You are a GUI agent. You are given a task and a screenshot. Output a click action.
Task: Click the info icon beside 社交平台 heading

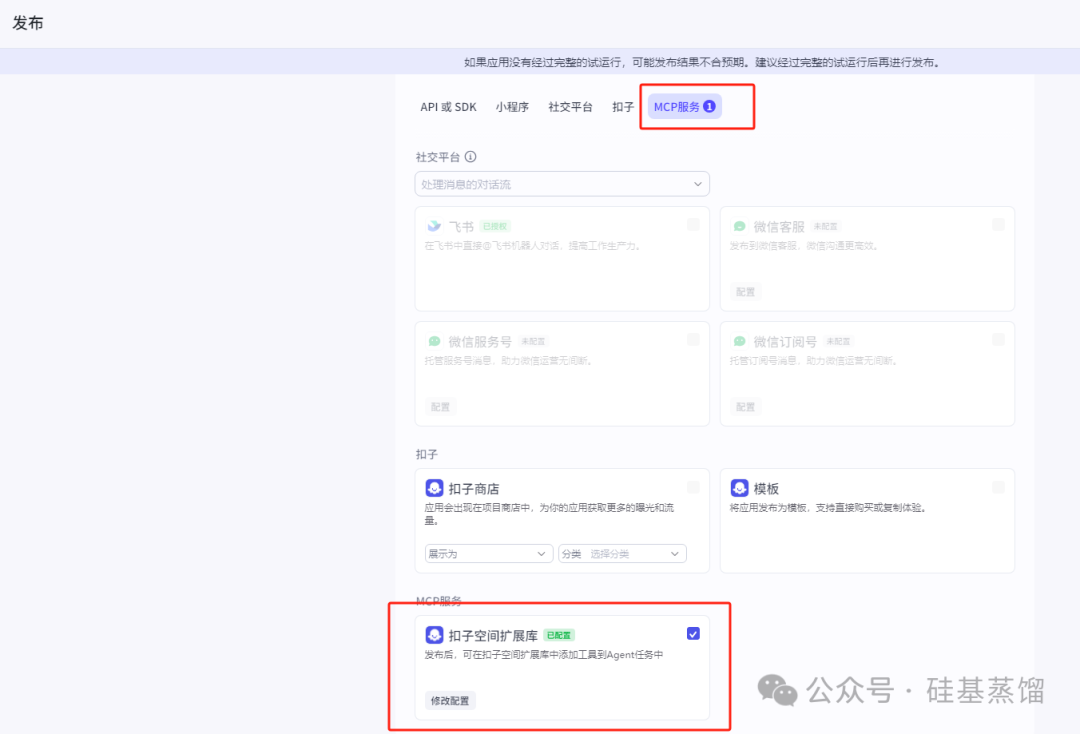pos(470,157)
